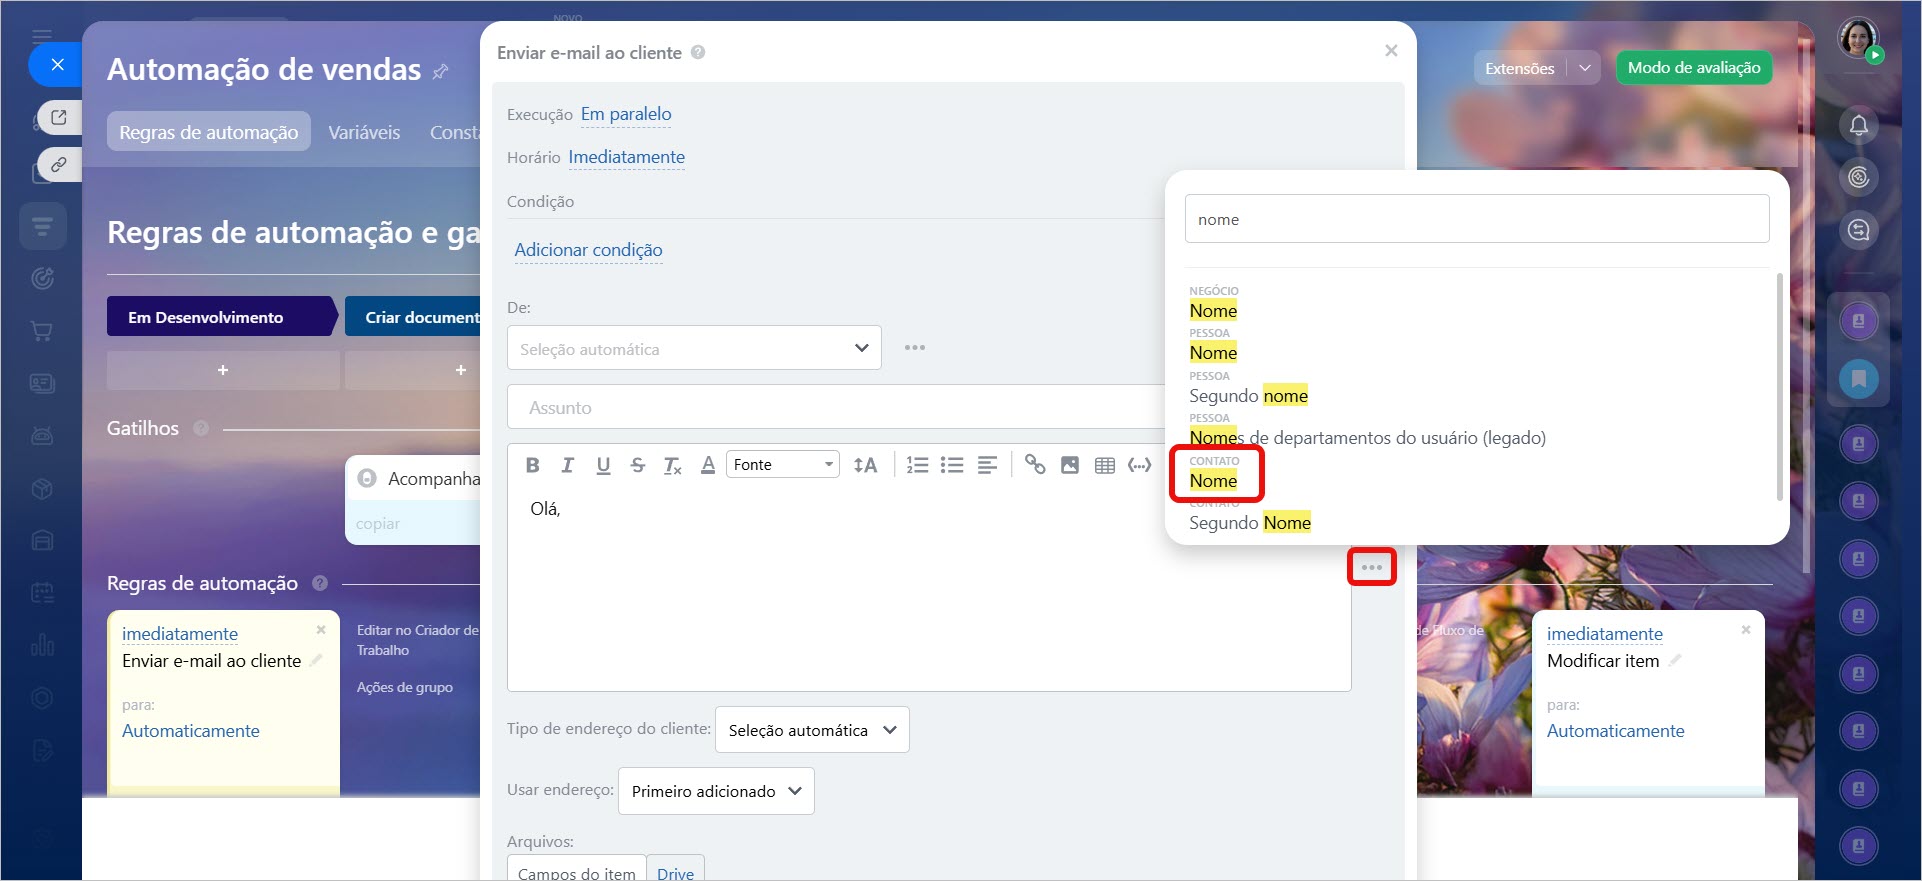Toggle bold formatting in the editor

[532, 465]
